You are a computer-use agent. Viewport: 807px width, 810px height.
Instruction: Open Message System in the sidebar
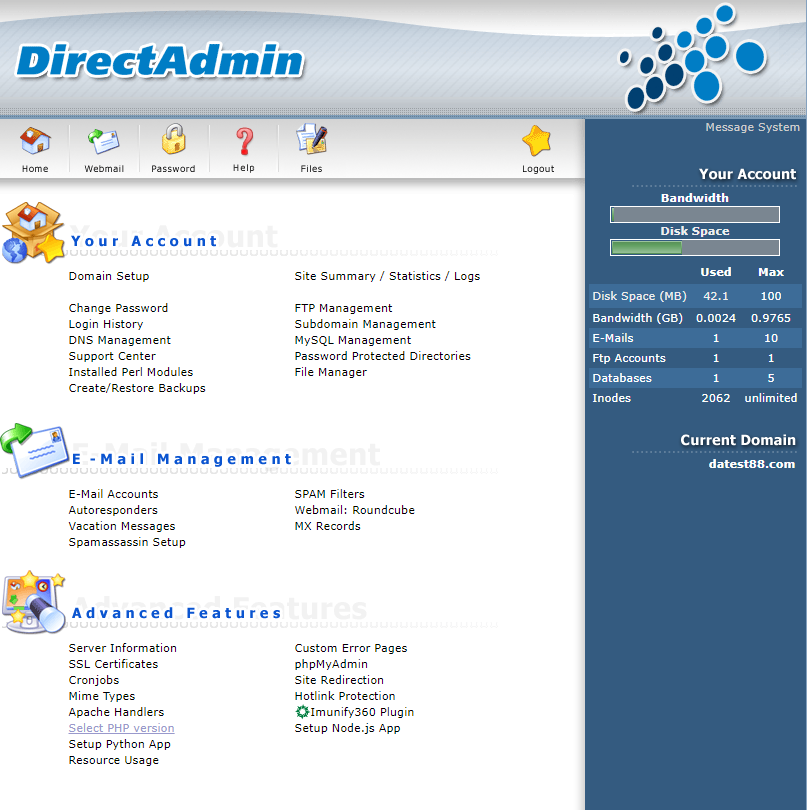click(x=752, y=127)
